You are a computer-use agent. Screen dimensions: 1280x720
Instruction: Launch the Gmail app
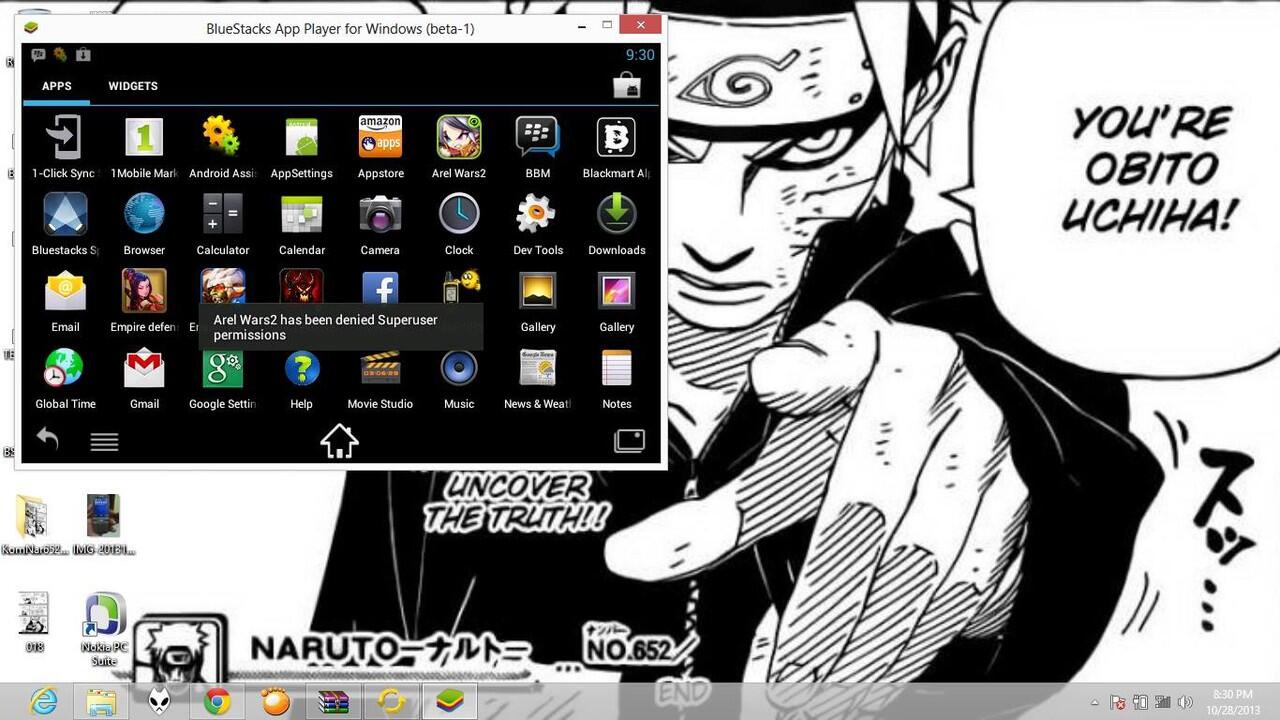(x=144, y=368)
